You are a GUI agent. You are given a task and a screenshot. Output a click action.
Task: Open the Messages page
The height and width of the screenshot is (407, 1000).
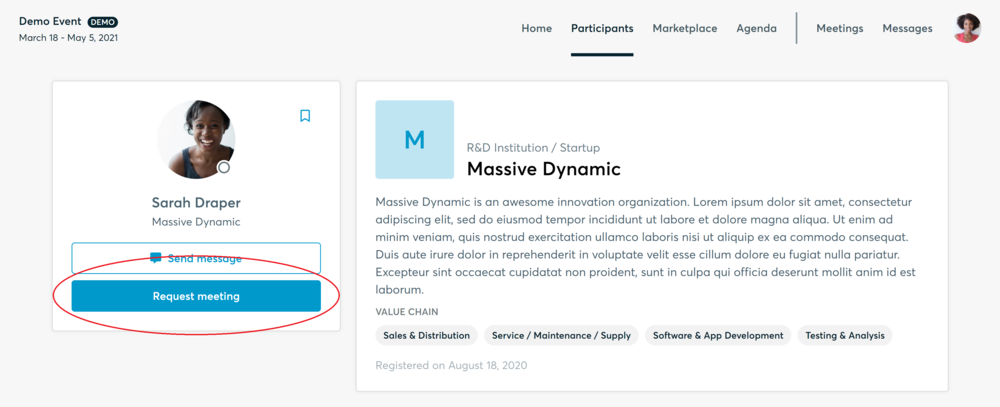pyautogui.click(x=908, y=28)
